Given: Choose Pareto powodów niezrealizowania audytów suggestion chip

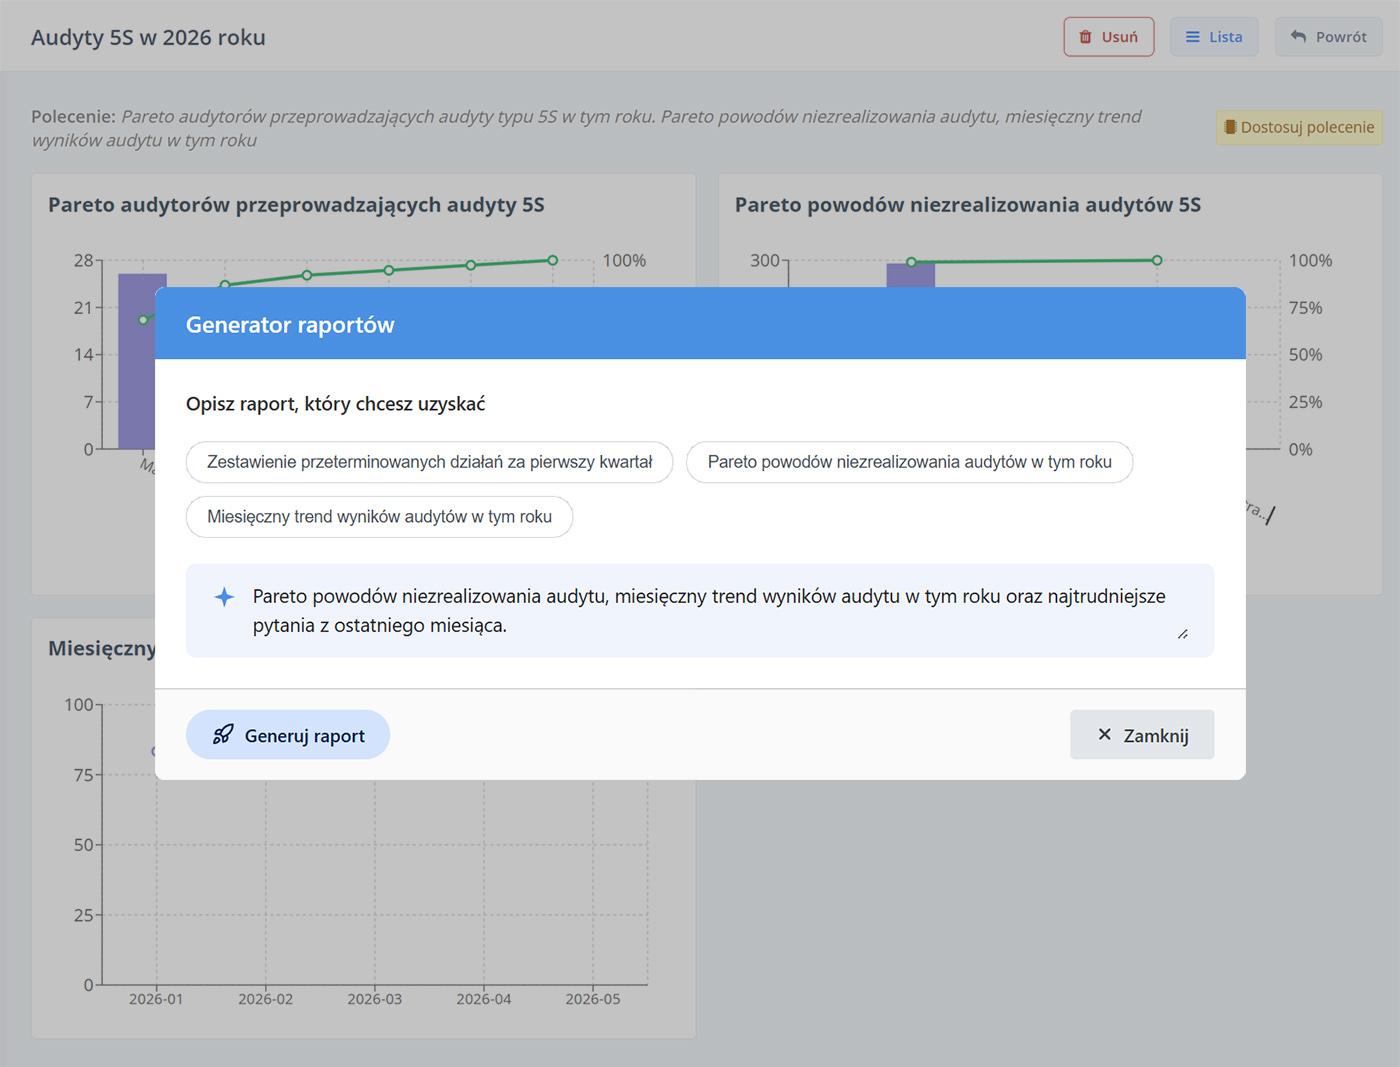Looking at the screenshot, I should [x=909, y=462].
